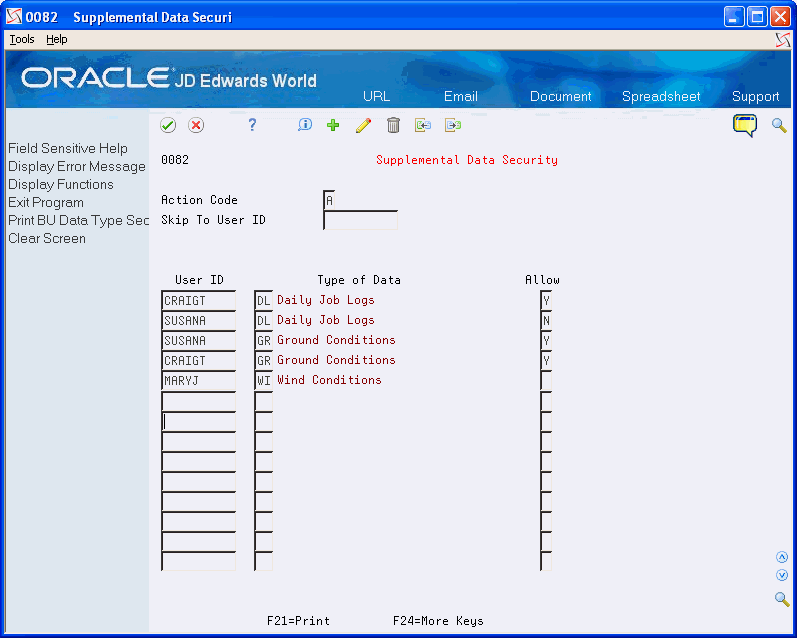797x638 pixels.
Task: Click the green plus Add icon
Action: coord(333,125)
